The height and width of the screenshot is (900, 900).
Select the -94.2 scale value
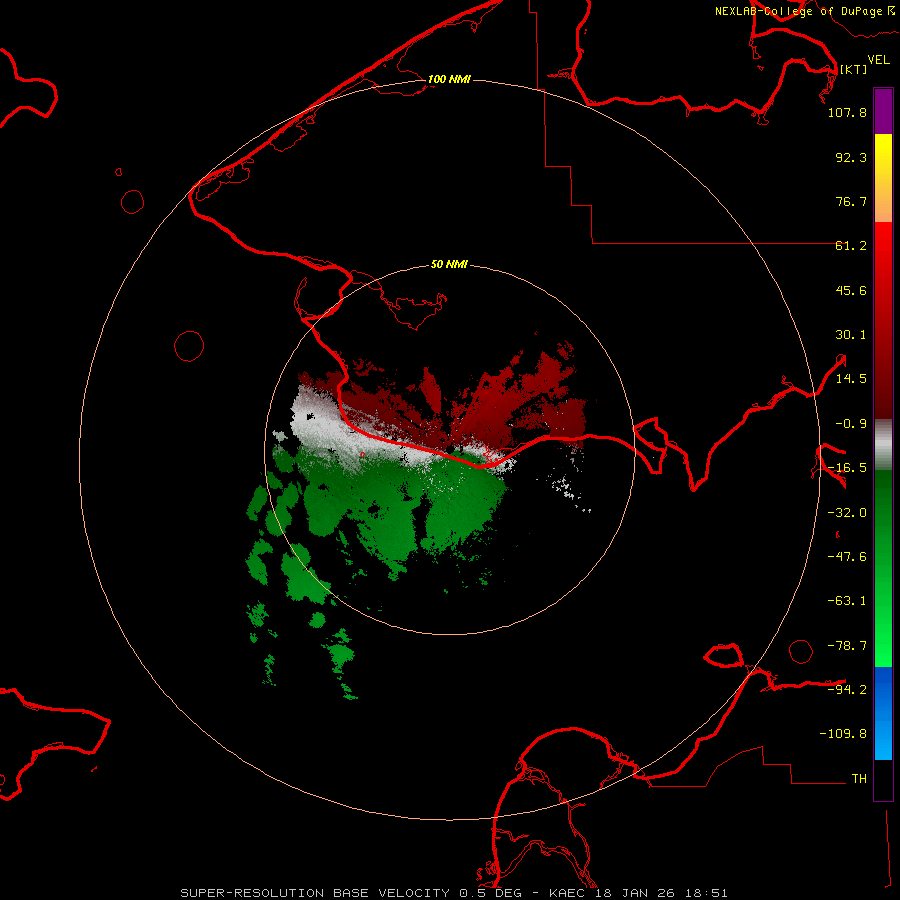(847, 689)
